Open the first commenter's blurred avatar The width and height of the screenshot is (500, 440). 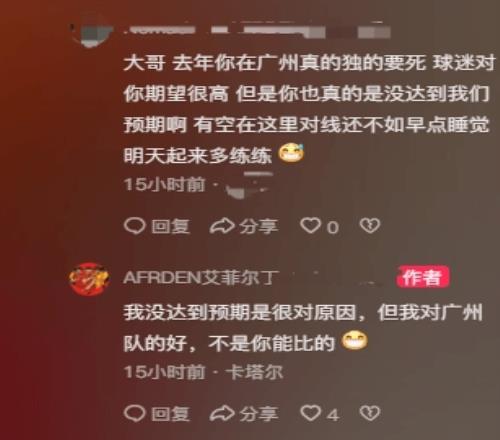(92, 32)
